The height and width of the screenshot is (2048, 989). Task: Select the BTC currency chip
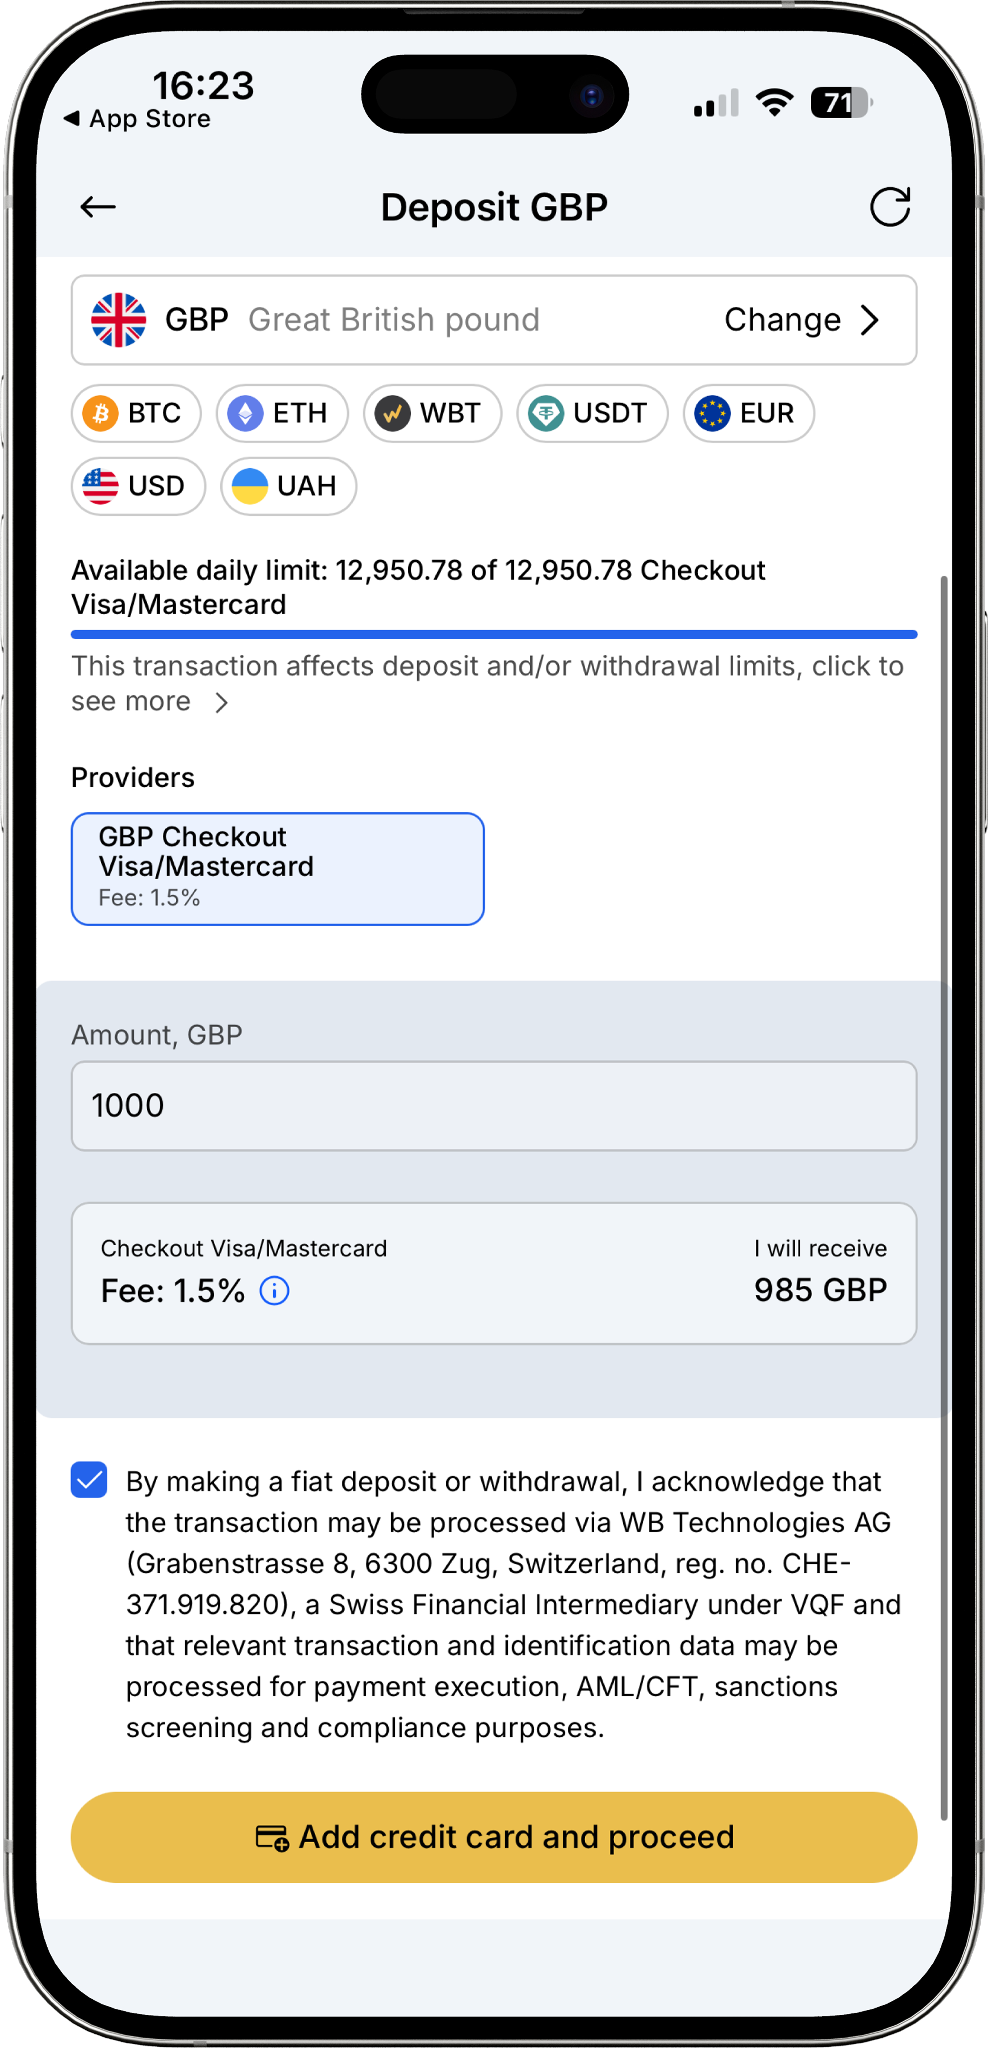[x=136, y=413]
